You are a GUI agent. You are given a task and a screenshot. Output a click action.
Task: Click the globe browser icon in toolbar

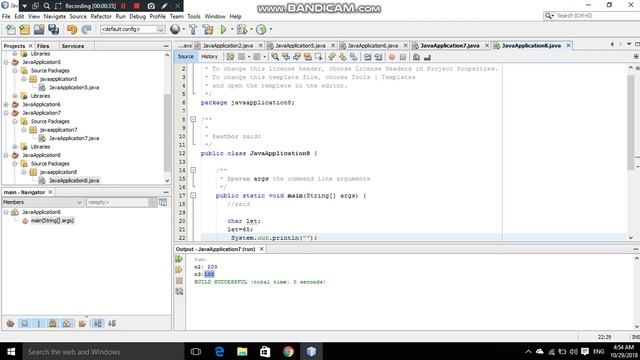[x=175, y=29]
